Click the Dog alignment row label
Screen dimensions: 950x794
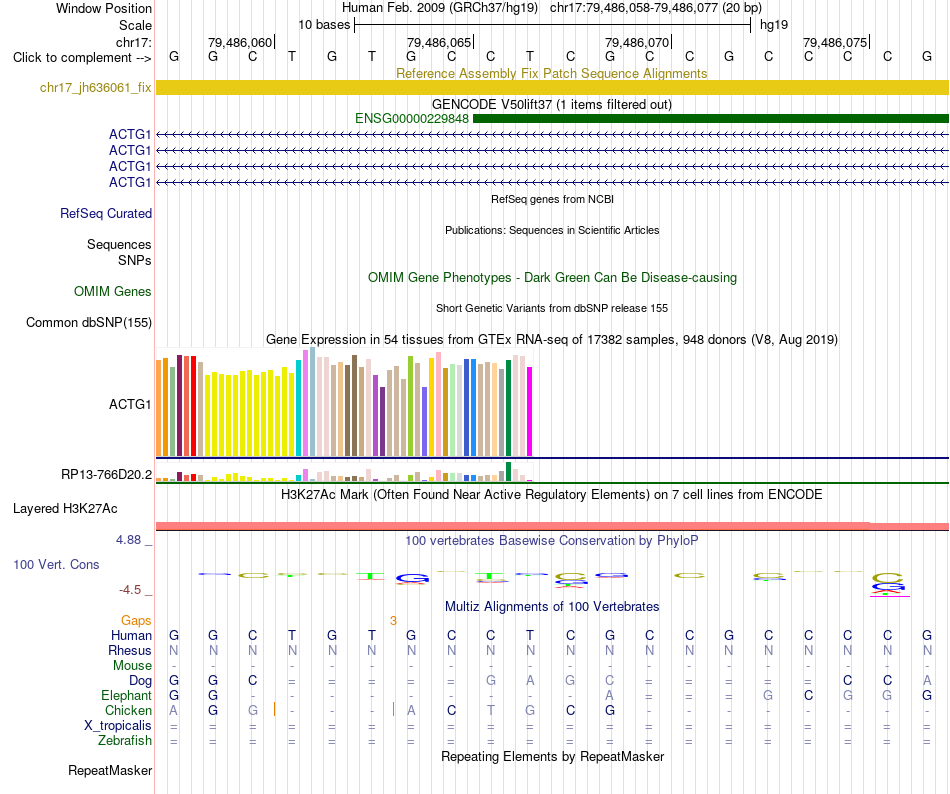pos(141,681)
